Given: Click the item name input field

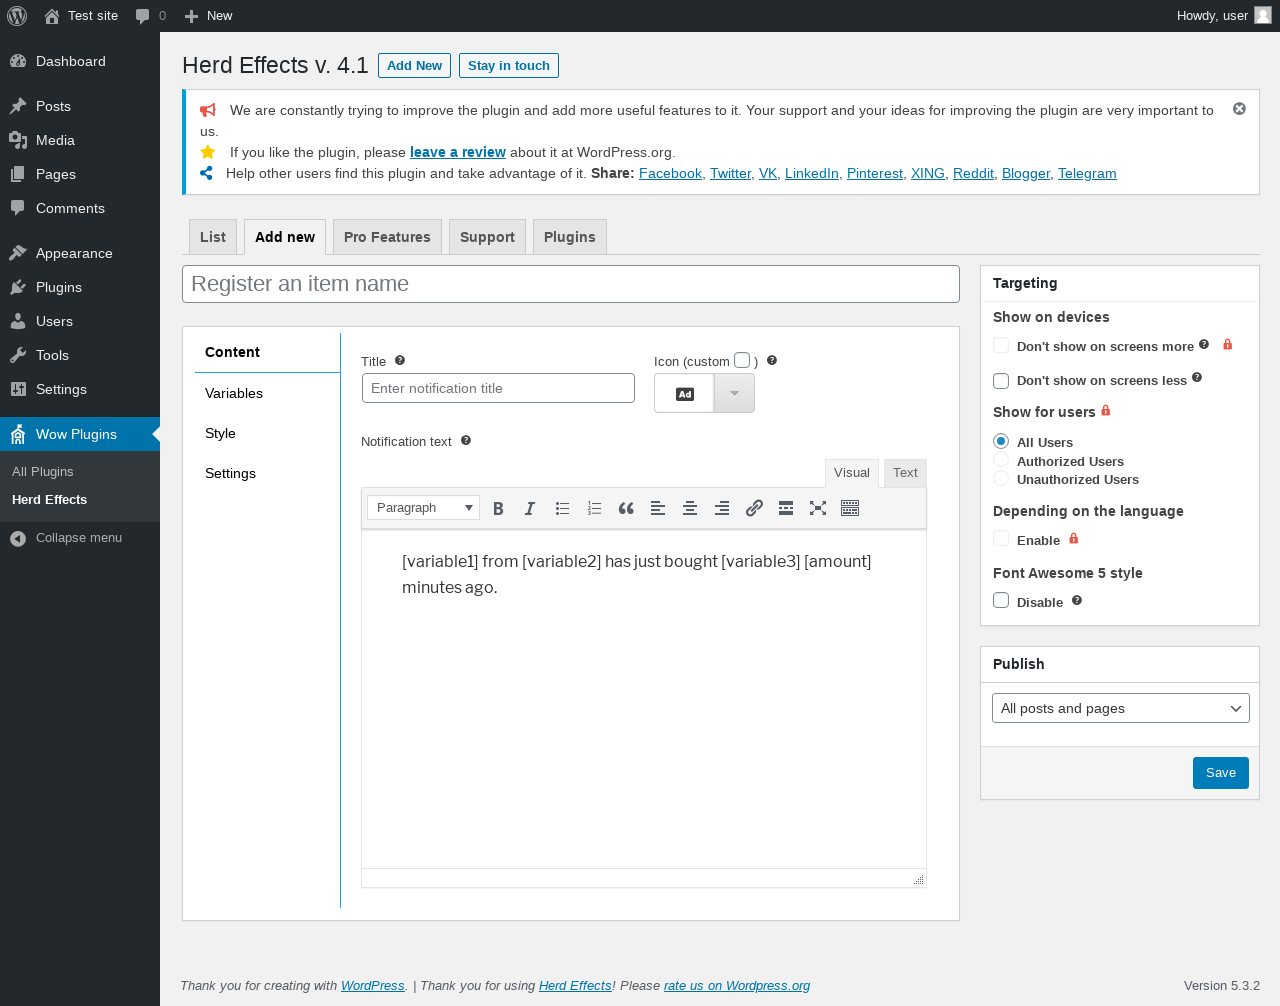Looking at the screenshot, I should 571,284.
